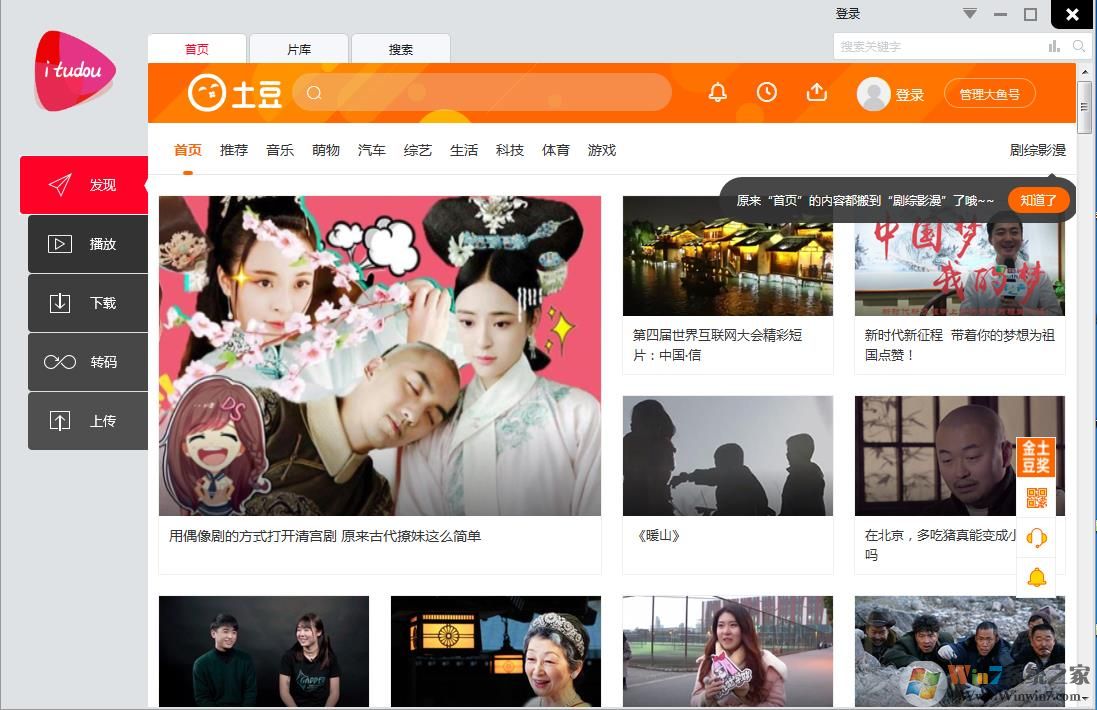Screen dimensions: 1097x710
Task: Switch to the 片库 tab
Action: 298,48
